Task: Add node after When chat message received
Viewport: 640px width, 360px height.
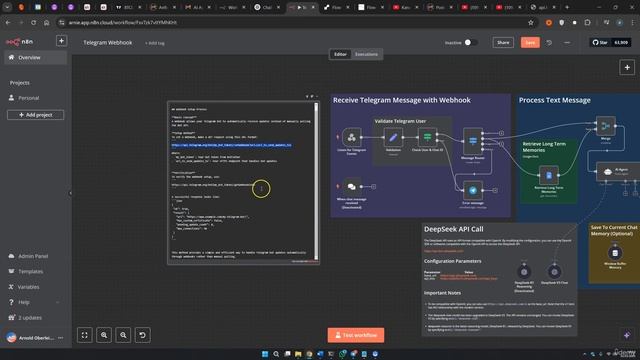Action: click(373, 187)
